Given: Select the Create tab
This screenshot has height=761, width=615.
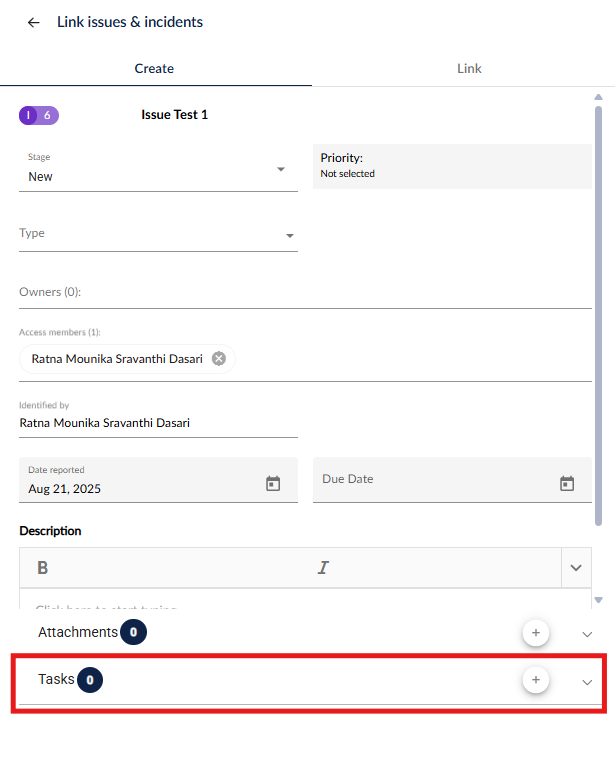Looking at the screenshot, I should pos(154,68).
